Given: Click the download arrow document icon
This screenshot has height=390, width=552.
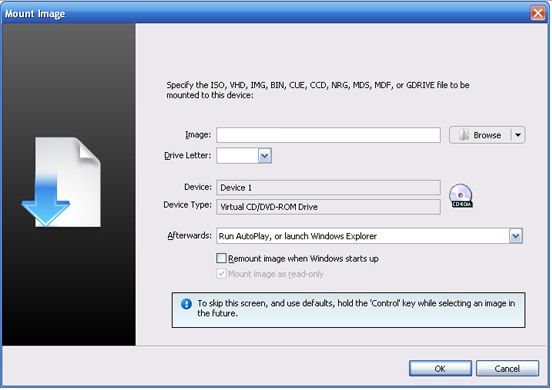Looking at the screenshot, I should (x=61, y=182).
